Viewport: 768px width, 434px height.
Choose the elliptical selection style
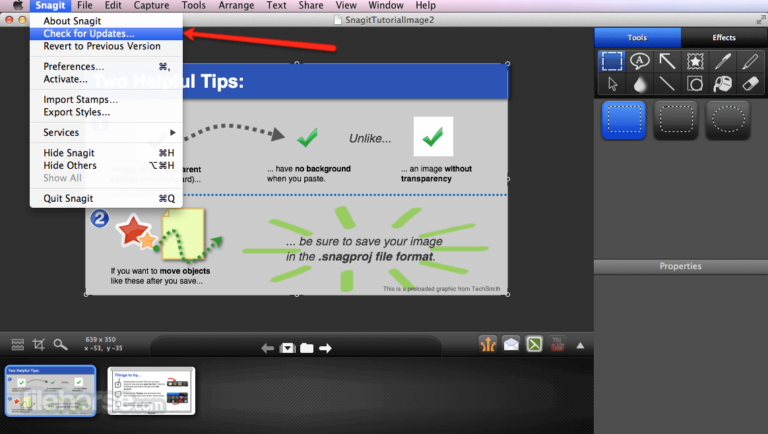tap(728, 120)
